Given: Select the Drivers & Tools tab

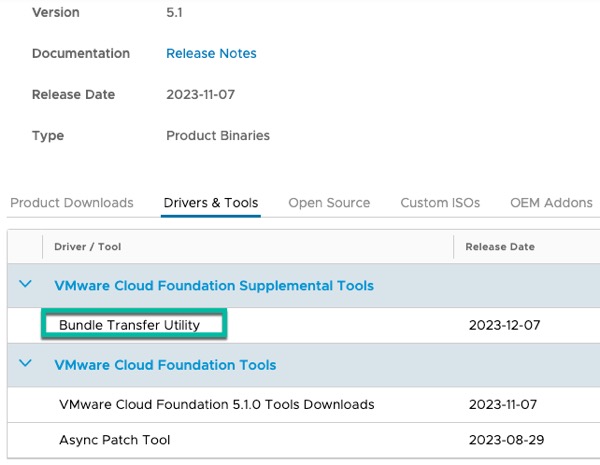Looking at the screenshot, I should (x=211, y=203).
